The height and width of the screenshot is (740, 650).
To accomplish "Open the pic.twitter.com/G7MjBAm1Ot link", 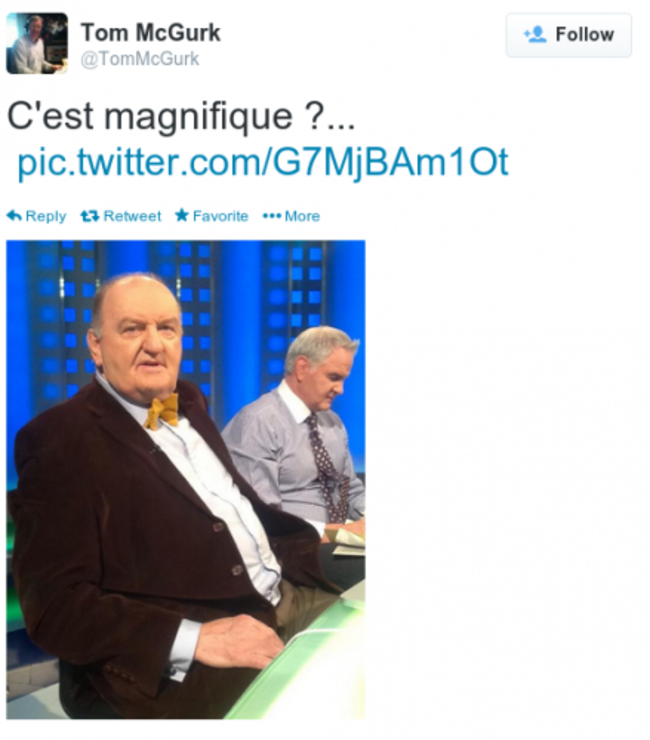I will click(x=263, y=162).
